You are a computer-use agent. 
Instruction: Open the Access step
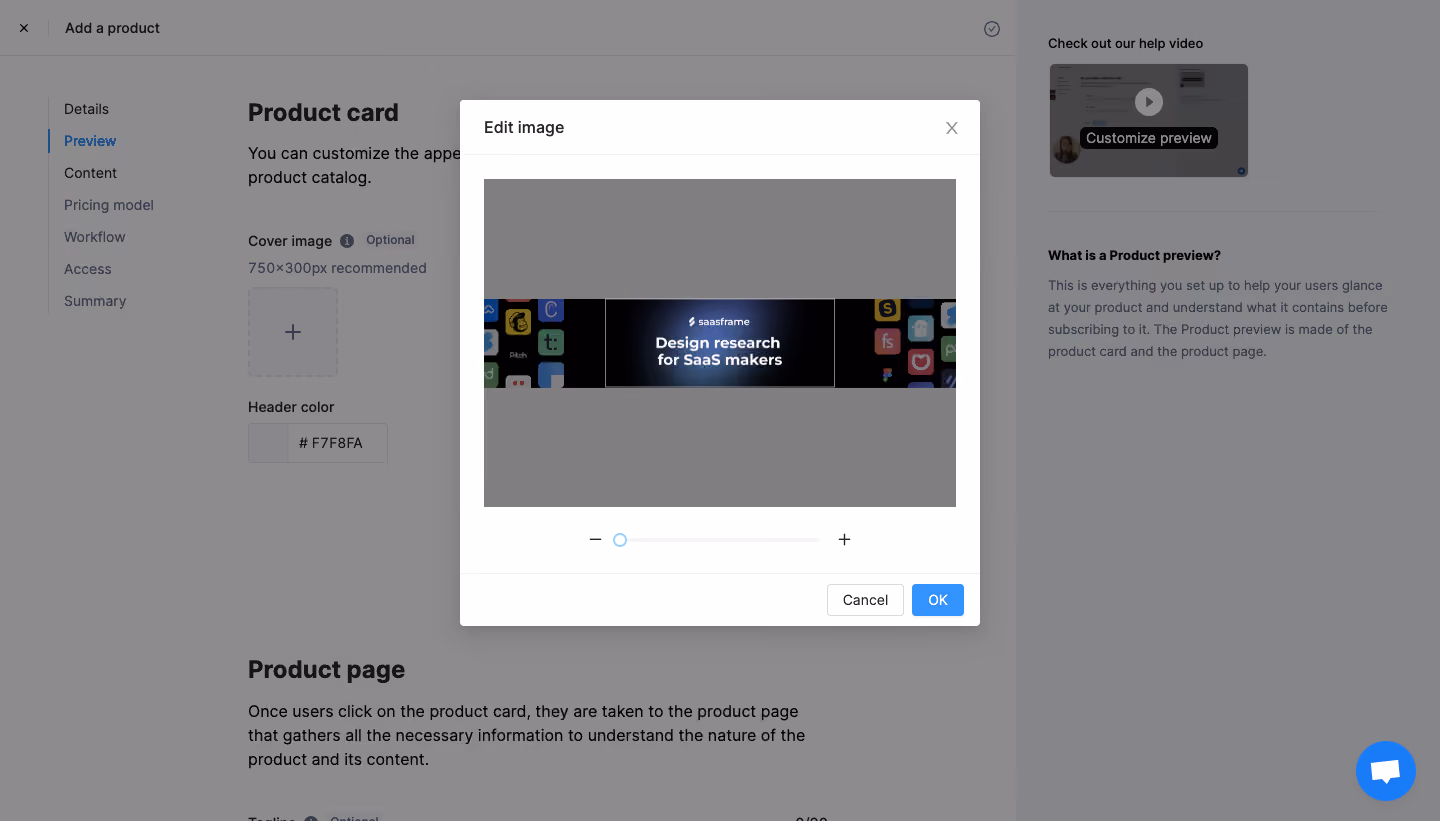pos(88,269)
